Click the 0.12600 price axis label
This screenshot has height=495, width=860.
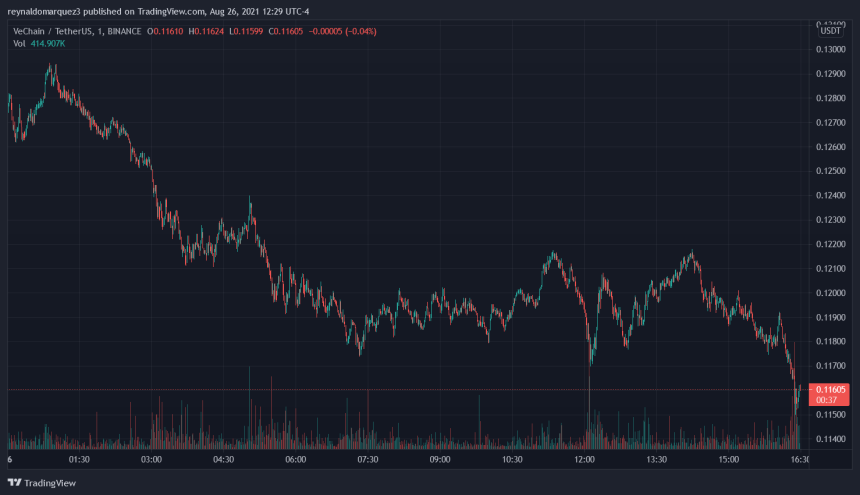tap(830, 147)
